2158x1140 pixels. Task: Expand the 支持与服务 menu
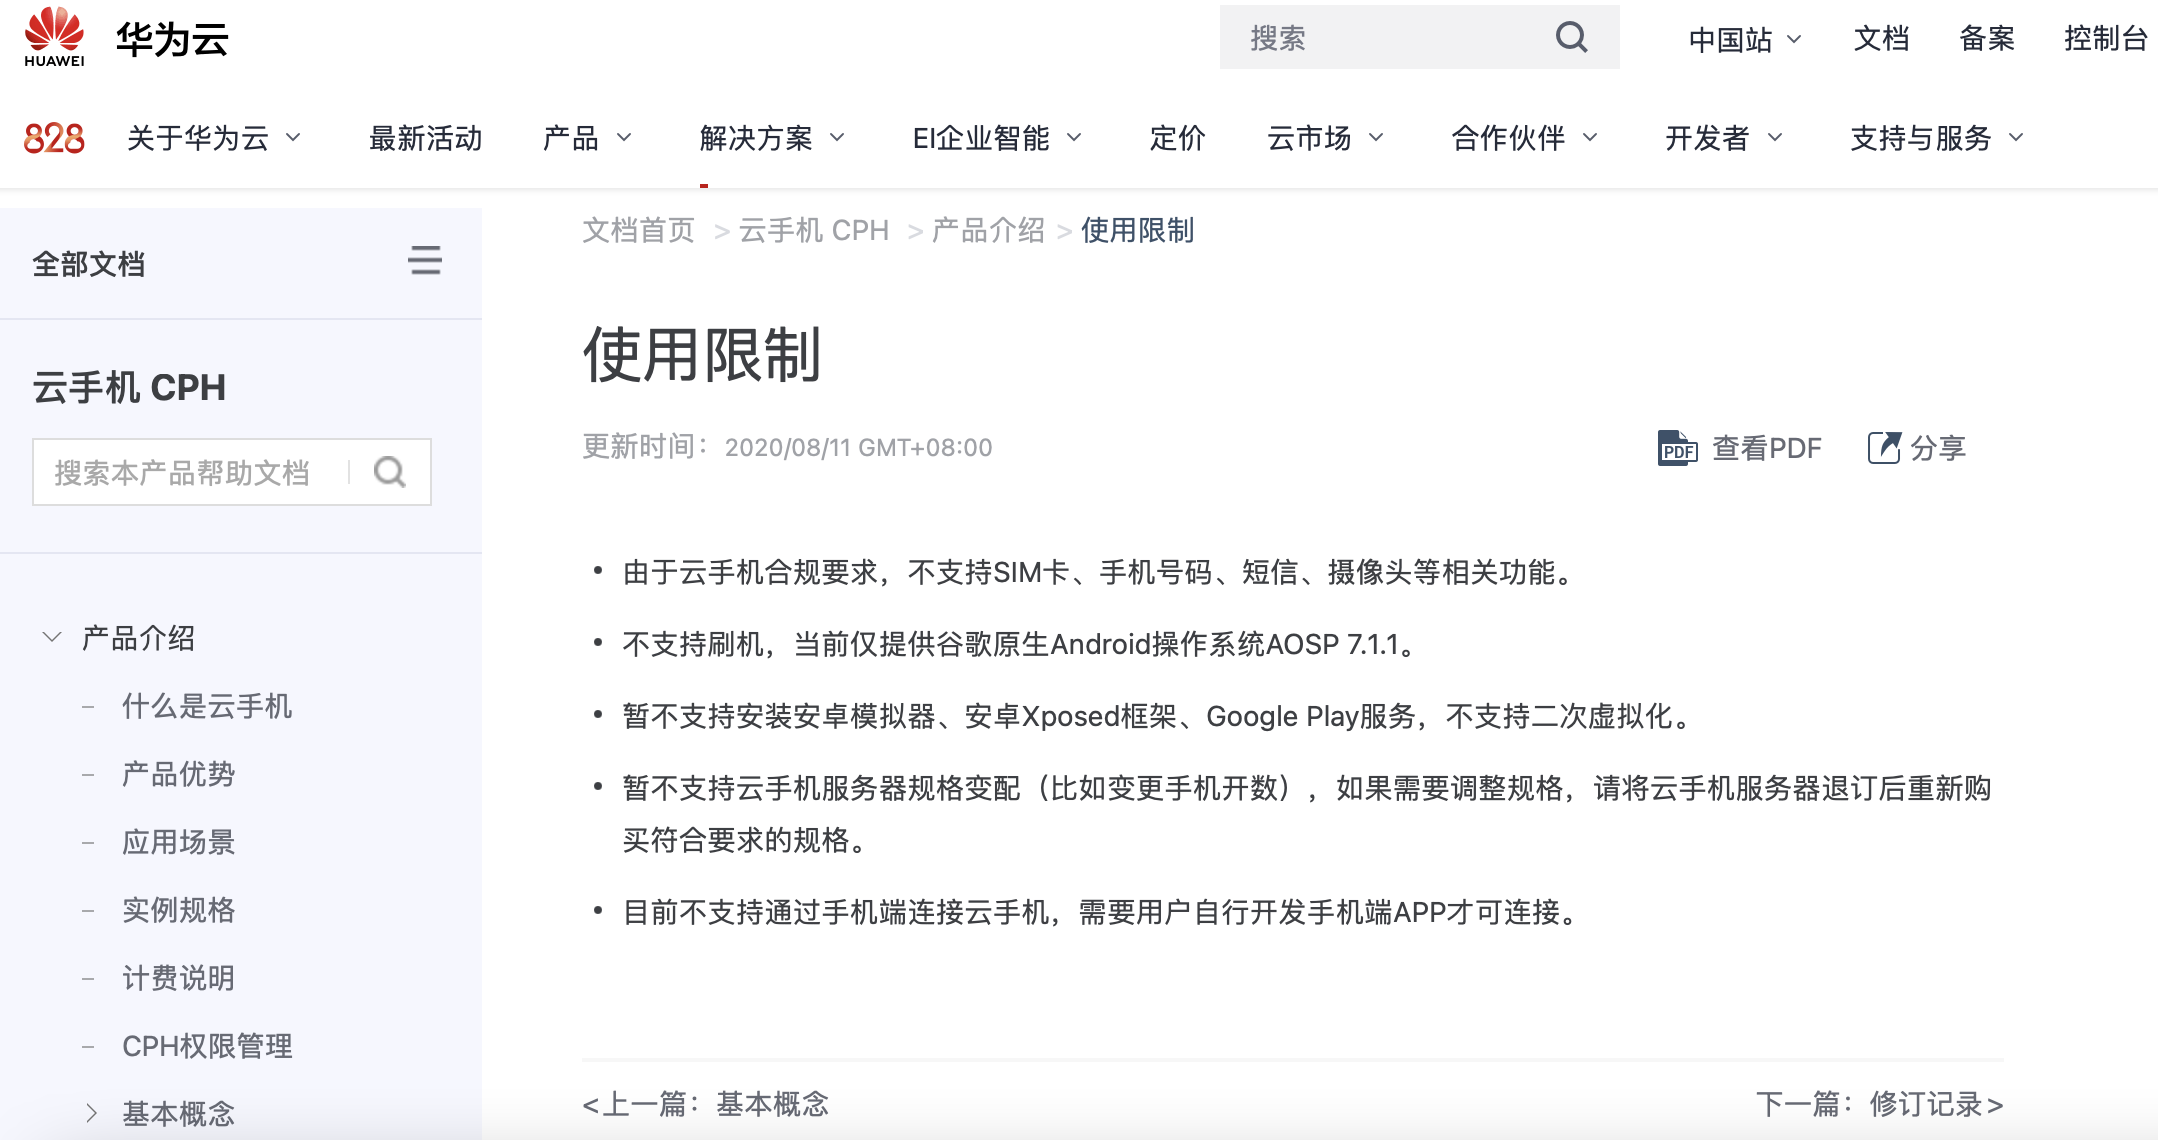[x=1937, y=138]
